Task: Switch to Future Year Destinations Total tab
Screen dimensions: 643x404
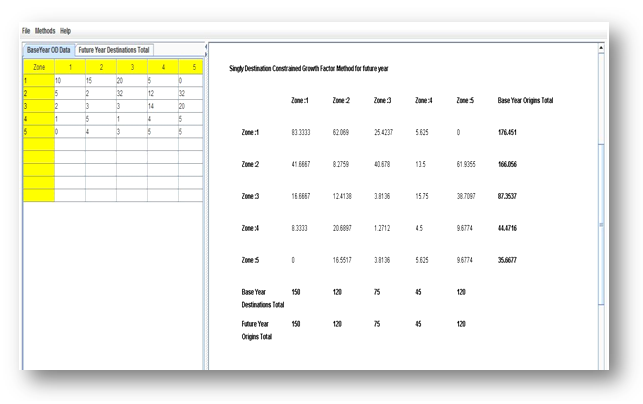Action: click(114, 50)
